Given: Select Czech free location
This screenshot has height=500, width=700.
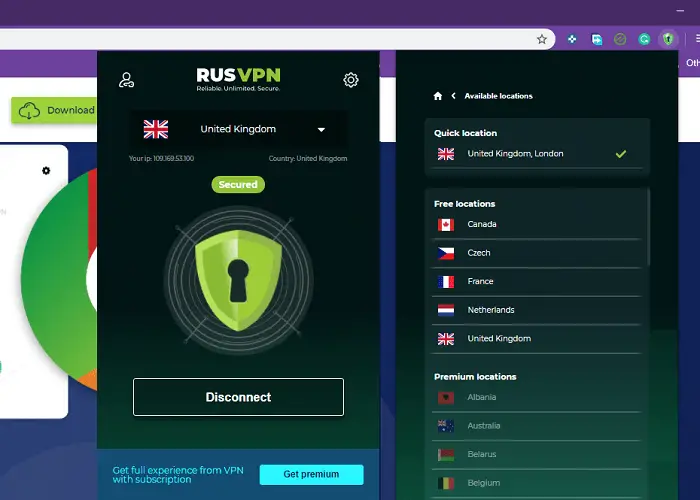Looking at the screenshot, I should (537, 253).
